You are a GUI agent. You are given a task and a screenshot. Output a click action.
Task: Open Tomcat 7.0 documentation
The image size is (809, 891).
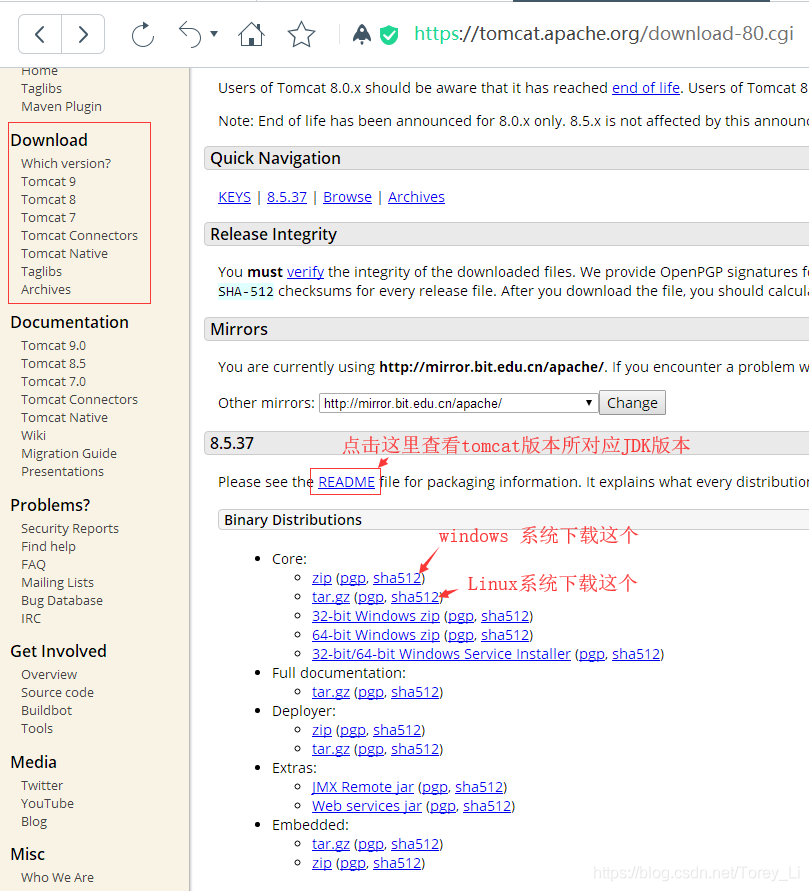tap(53, 382)
